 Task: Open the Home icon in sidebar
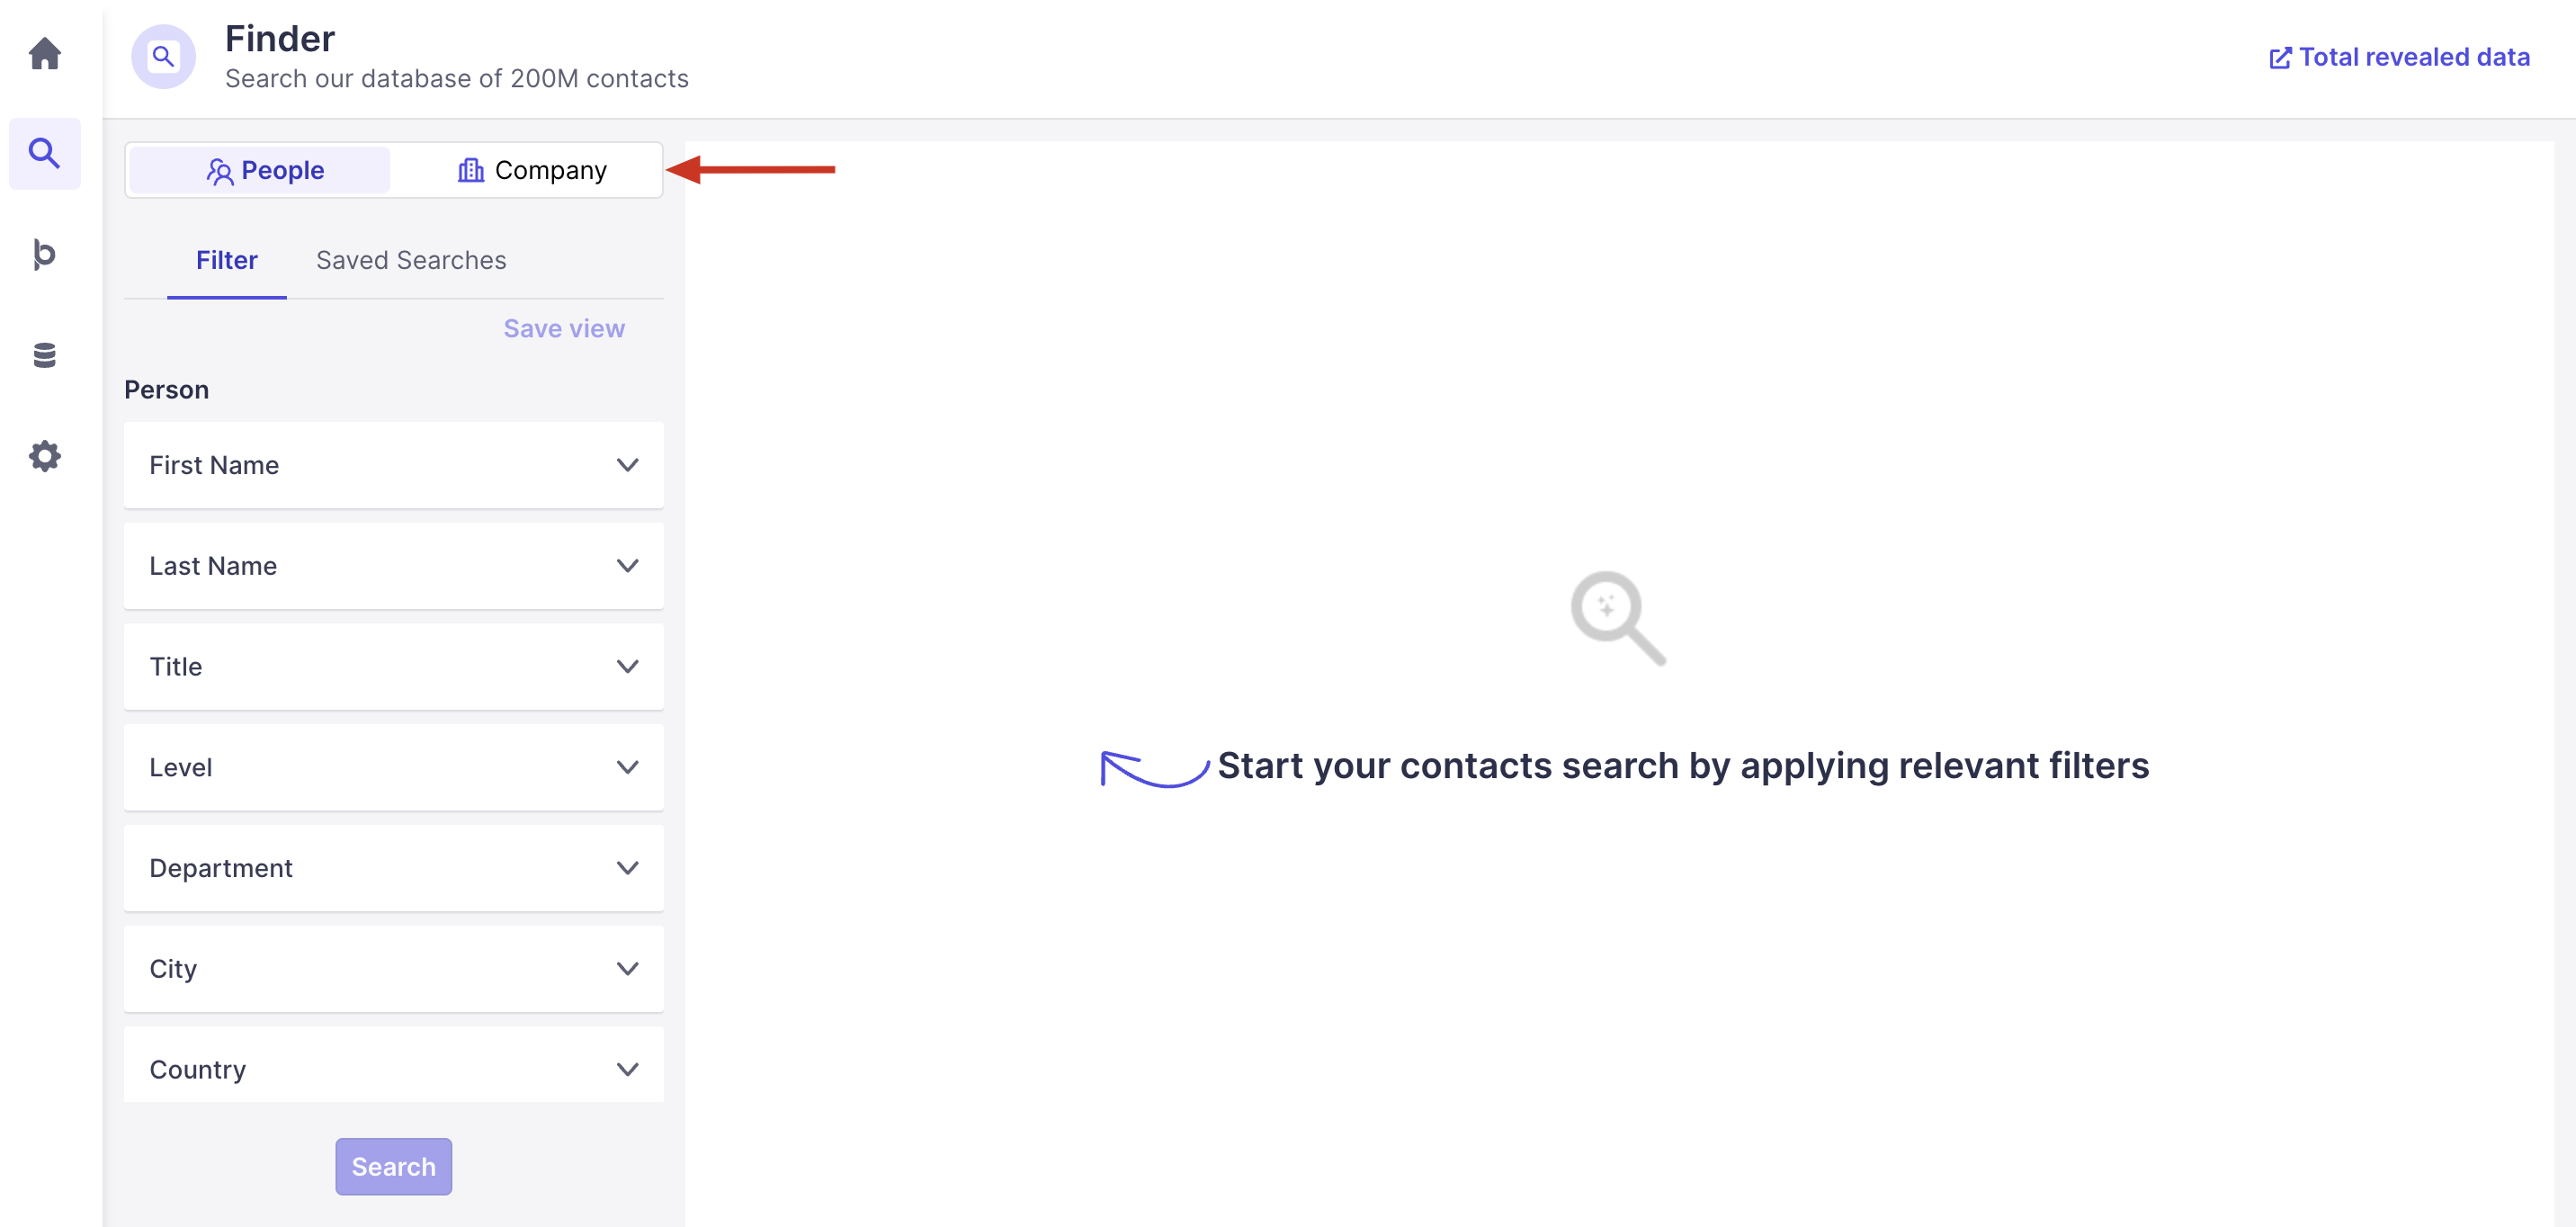[x=44, y=53]
